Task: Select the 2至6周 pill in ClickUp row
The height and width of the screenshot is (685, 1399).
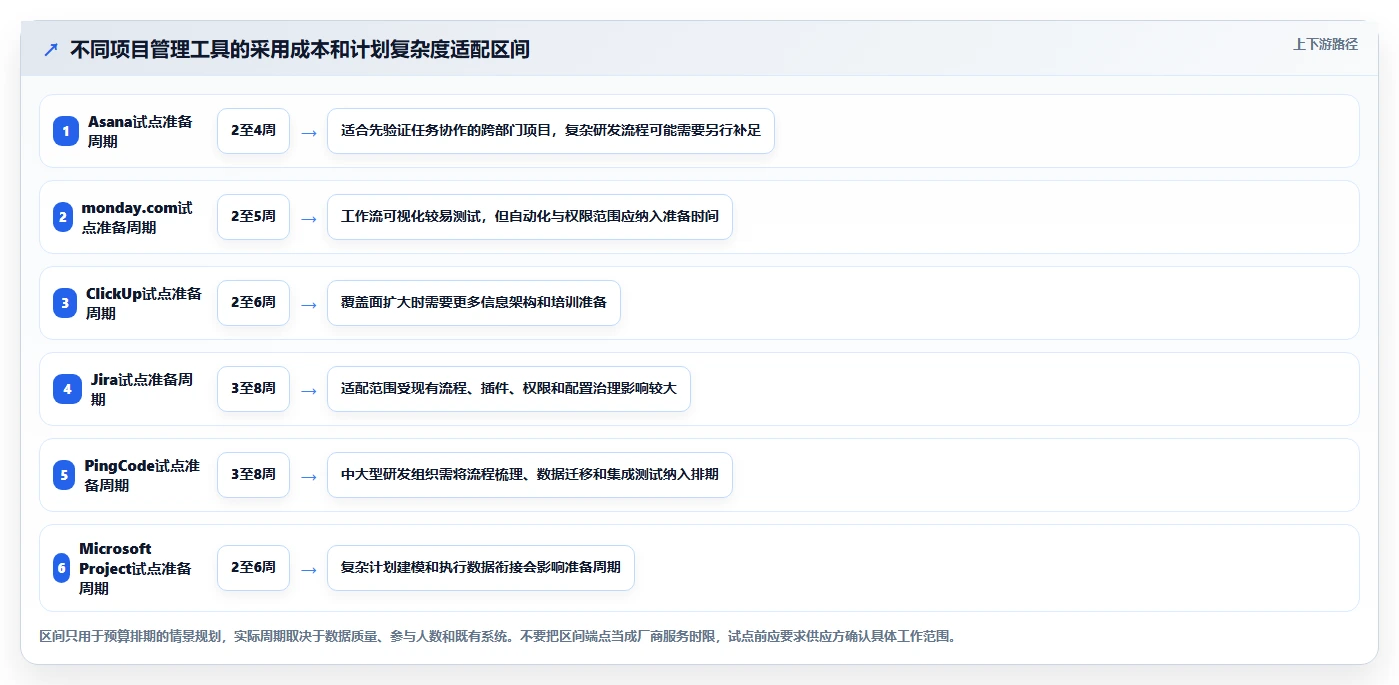Action: [253, 303]
